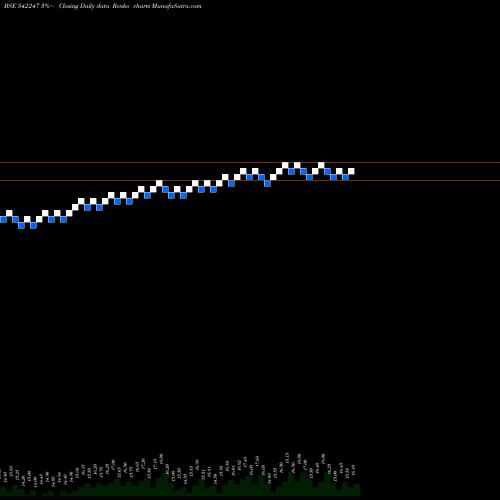Click the rightmost green volume bar

(357, 490)
